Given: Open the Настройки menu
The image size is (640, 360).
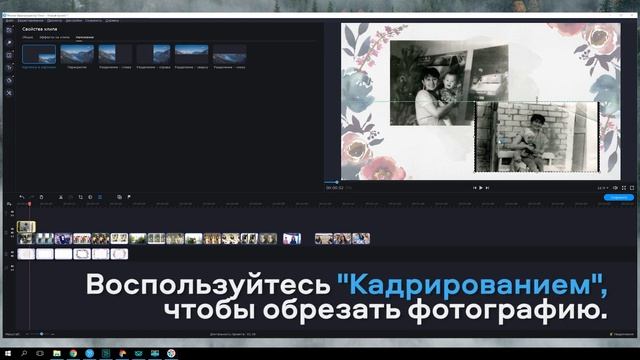Looking at the screenshot, I should coord(74,20).
